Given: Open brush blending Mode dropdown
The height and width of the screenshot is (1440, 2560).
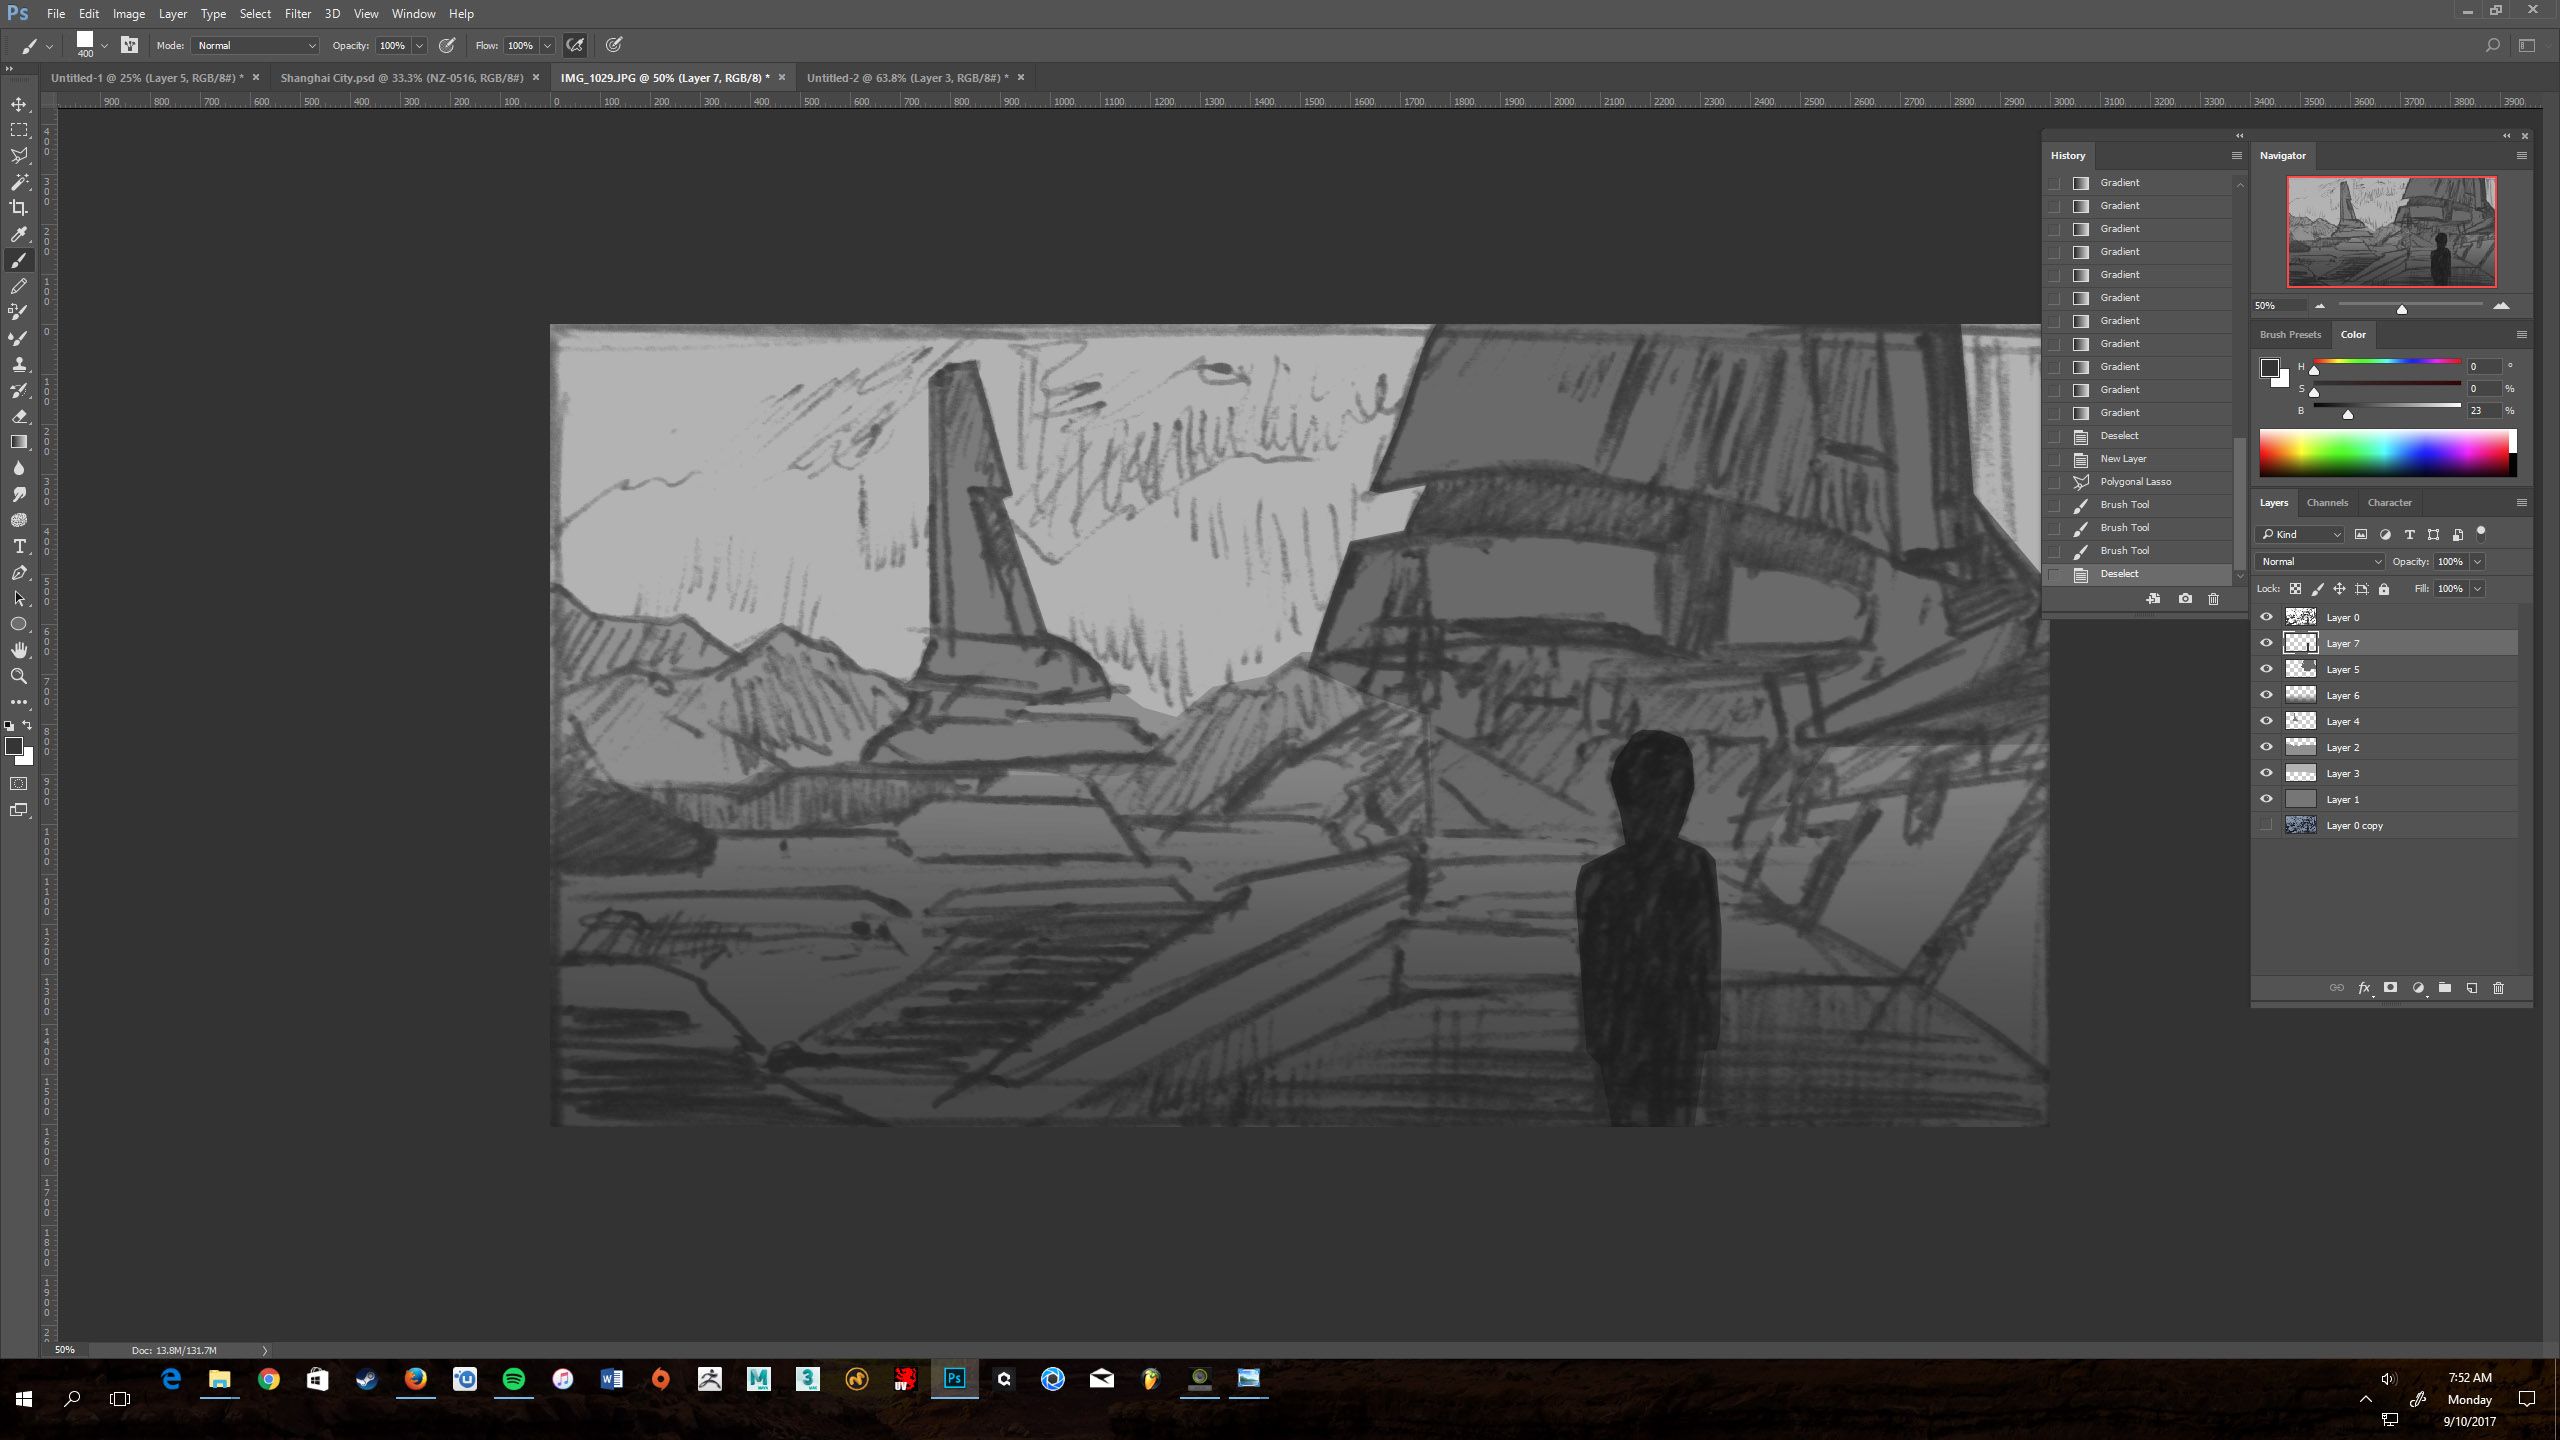Looking at the screenshot, I should [255, 45].
